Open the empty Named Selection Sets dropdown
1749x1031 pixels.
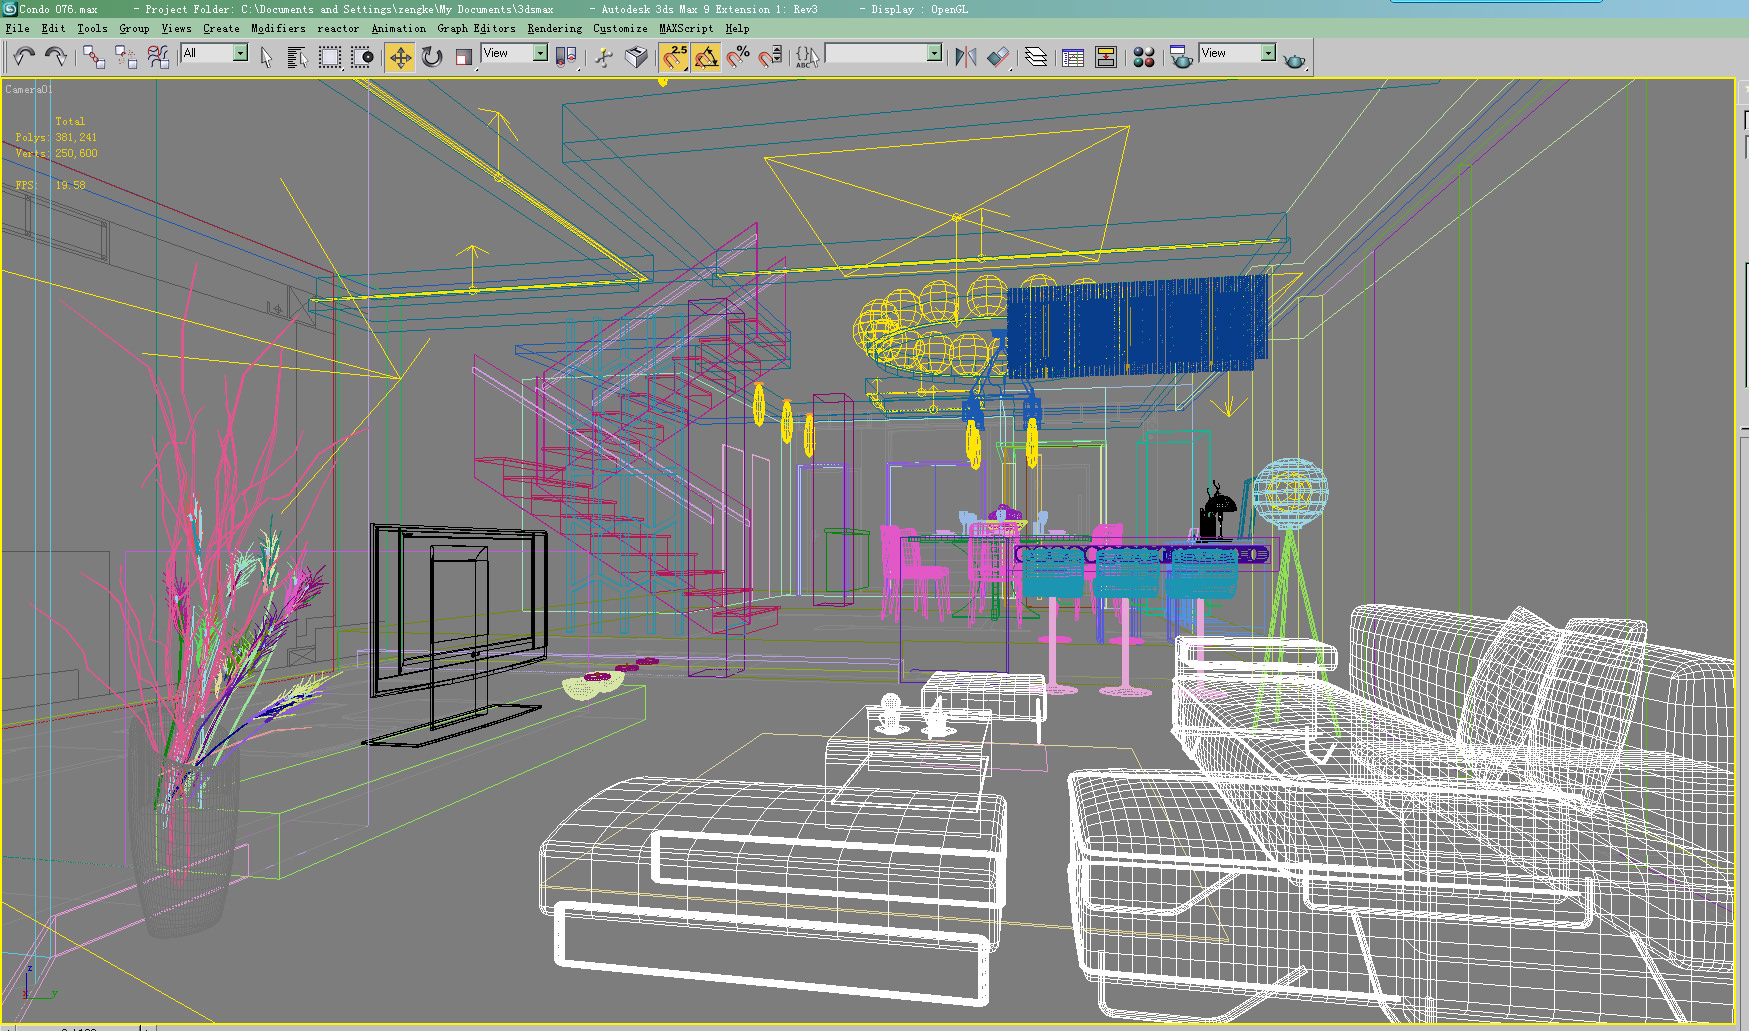pos(884,53)
